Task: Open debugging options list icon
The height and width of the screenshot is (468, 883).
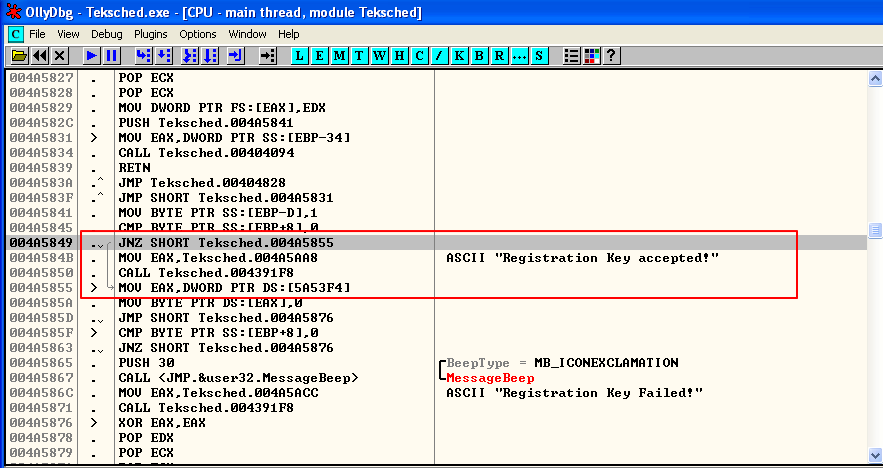Action: pos(572,55)
